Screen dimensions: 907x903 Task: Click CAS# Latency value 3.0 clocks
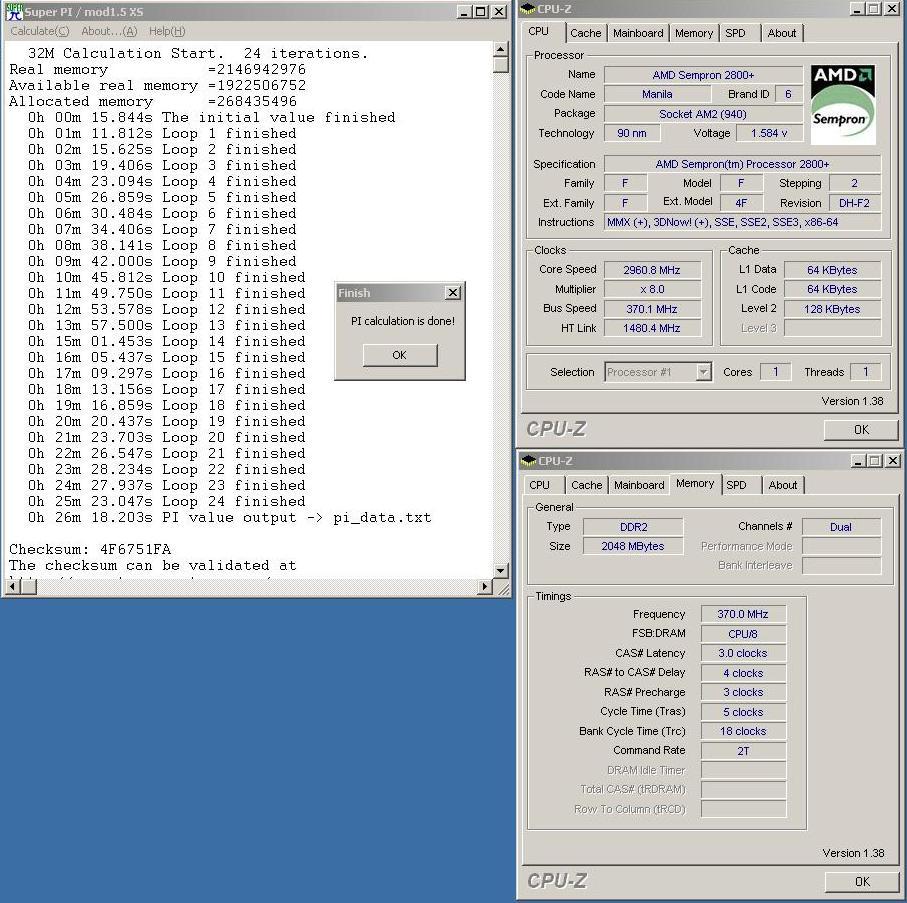[743, 653]
